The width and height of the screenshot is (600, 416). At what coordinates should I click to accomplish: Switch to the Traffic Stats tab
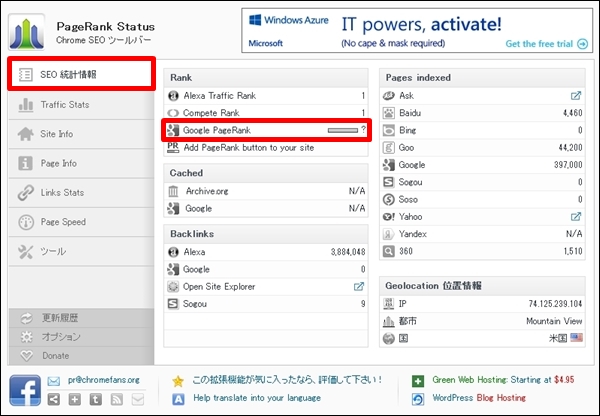pos(81,104)
